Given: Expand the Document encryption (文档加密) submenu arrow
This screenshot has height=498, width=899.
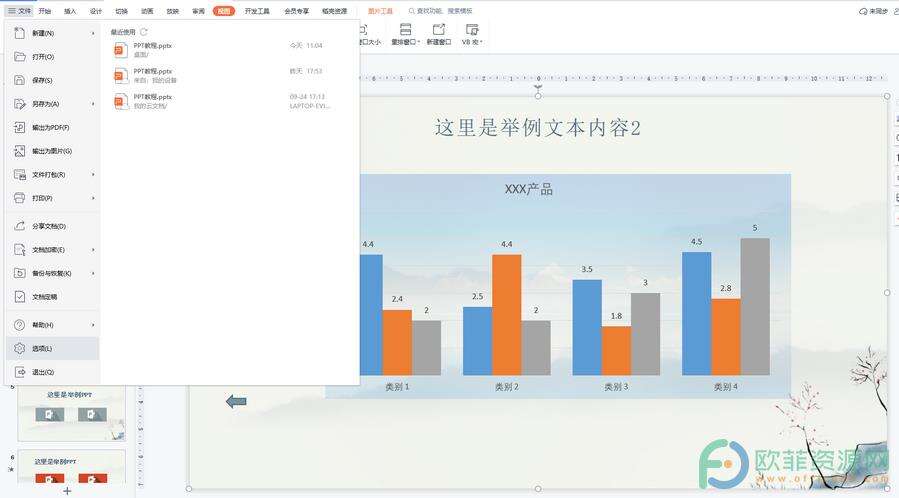Looking at the screenshot, I should (93, 250).
